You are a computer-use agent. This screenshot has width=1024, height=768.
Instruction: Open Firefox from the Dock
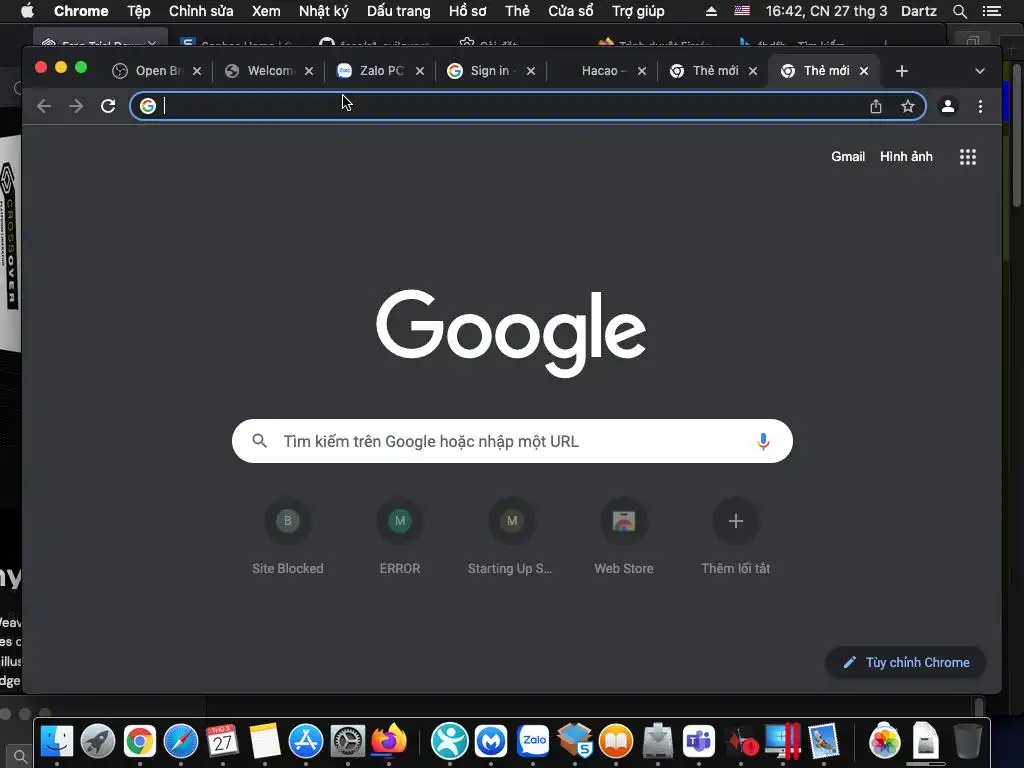pos(389,741)
